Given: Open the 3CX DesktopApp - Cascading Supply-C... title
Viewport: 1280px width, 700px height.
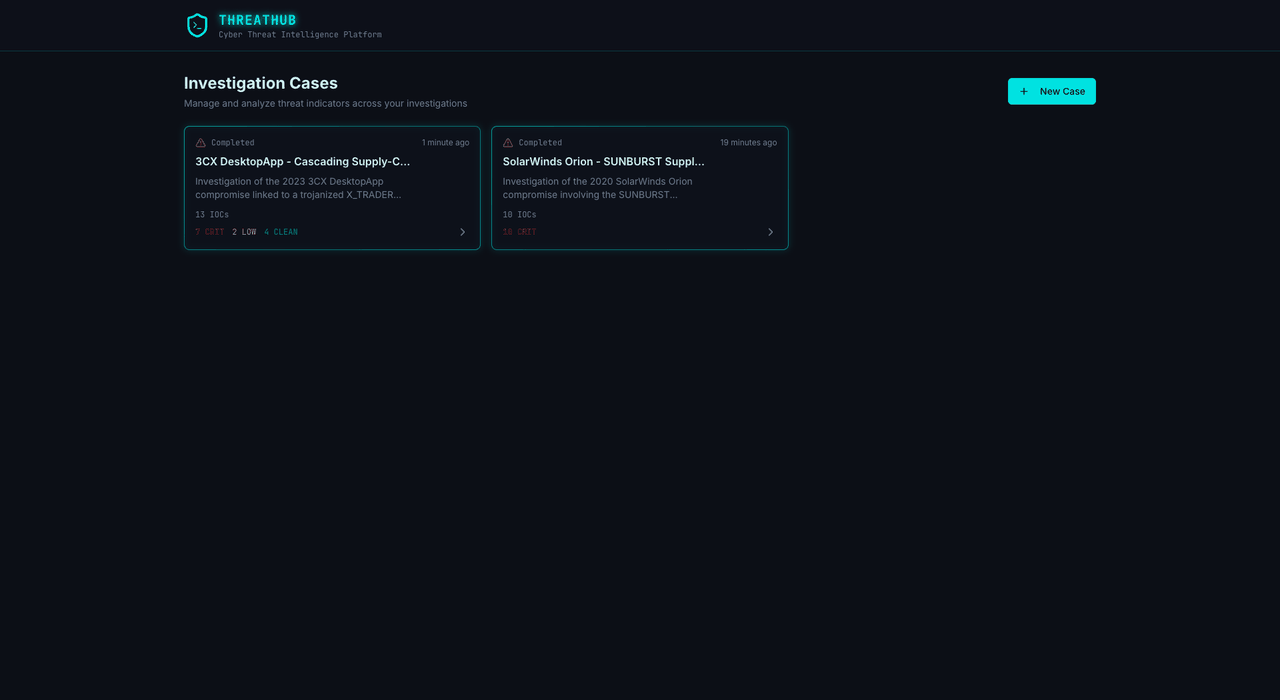Looking at the screenshot, I should (303, 161).
